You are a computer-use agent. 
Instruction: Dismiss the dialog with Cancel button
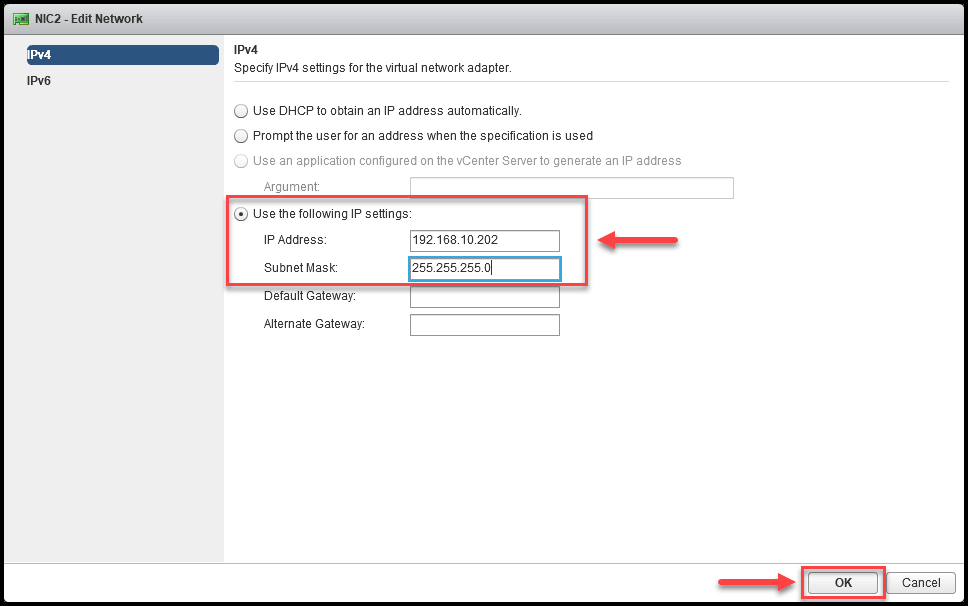921,583
